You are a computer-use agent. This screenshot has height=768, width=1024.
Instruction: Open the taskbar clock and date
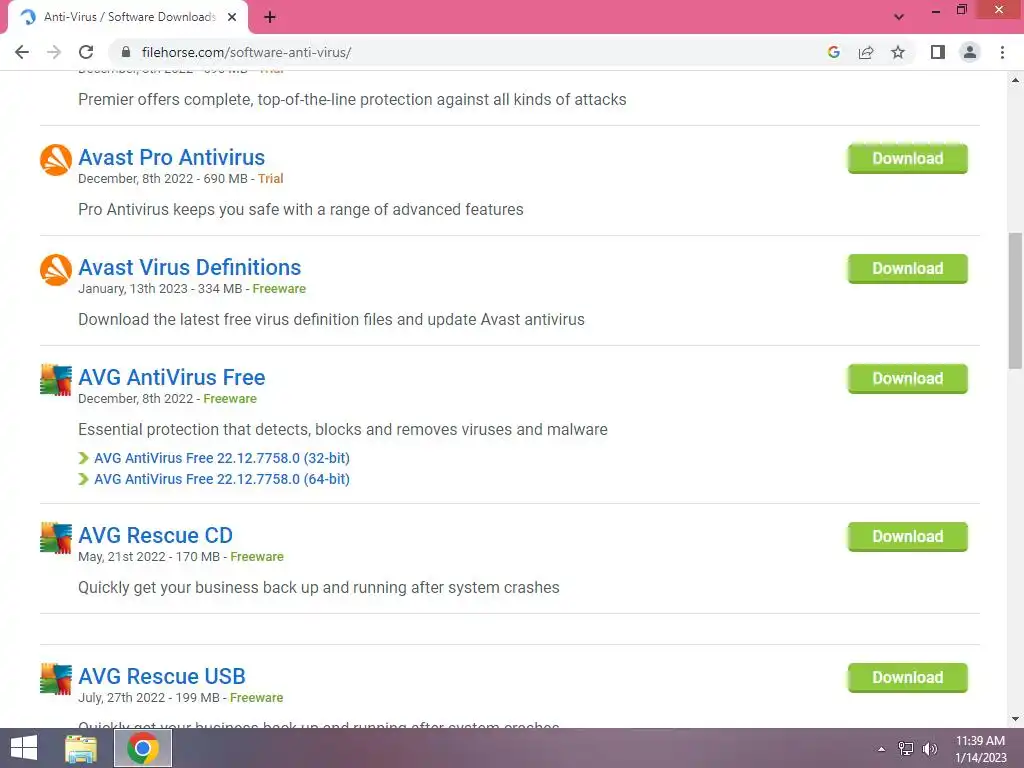(x=980, y=749)
